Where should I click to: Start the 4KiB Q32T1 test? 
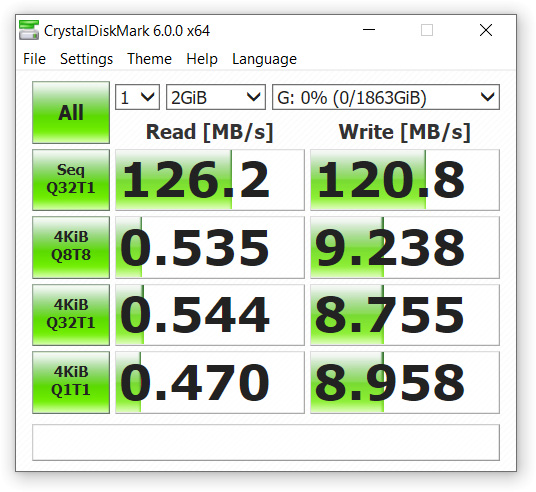pyautogui.click(x=71, y=315)
